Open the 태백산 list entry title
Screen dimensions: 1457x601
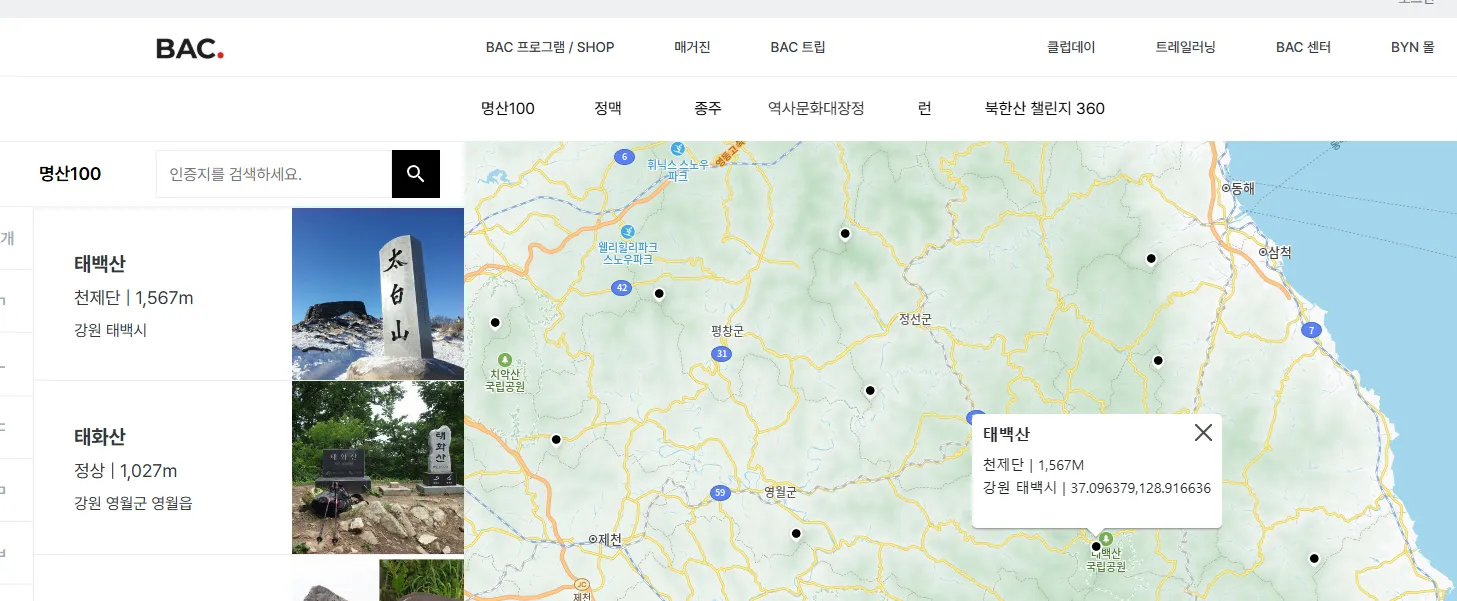click(100, 264)
